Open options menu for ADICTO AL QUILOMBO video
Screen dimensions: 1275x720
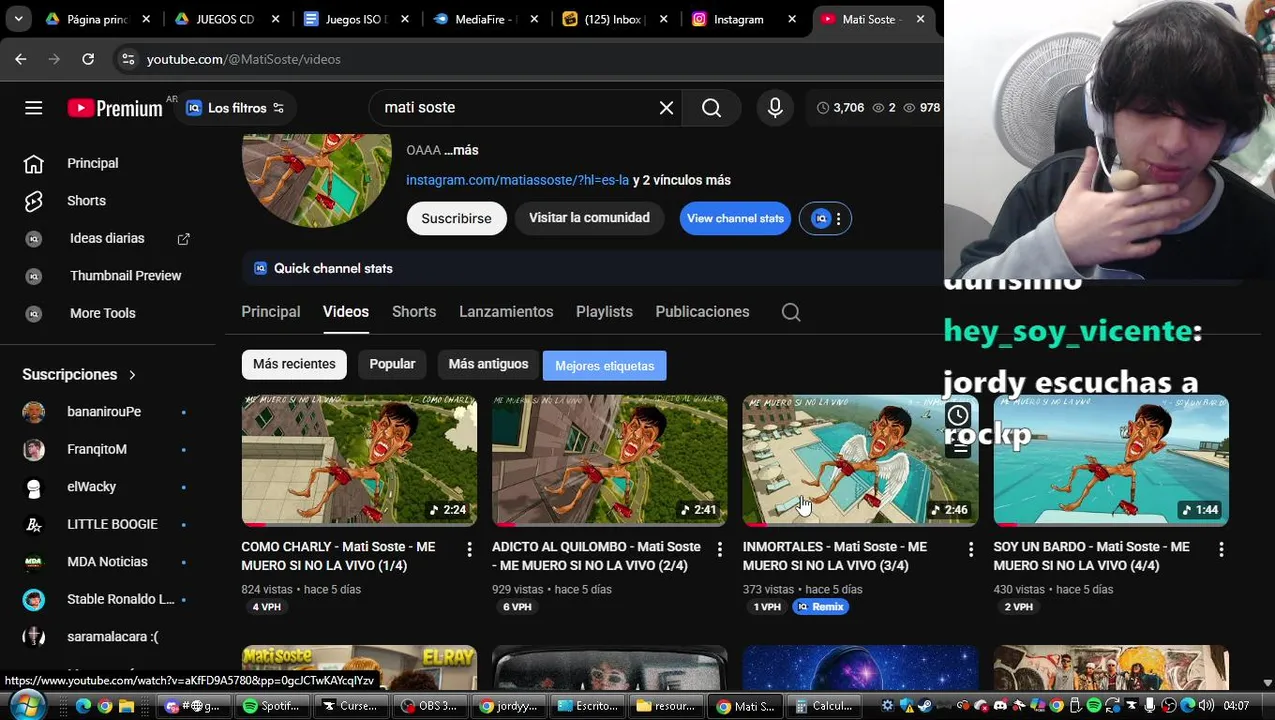[x=719, y=549]
